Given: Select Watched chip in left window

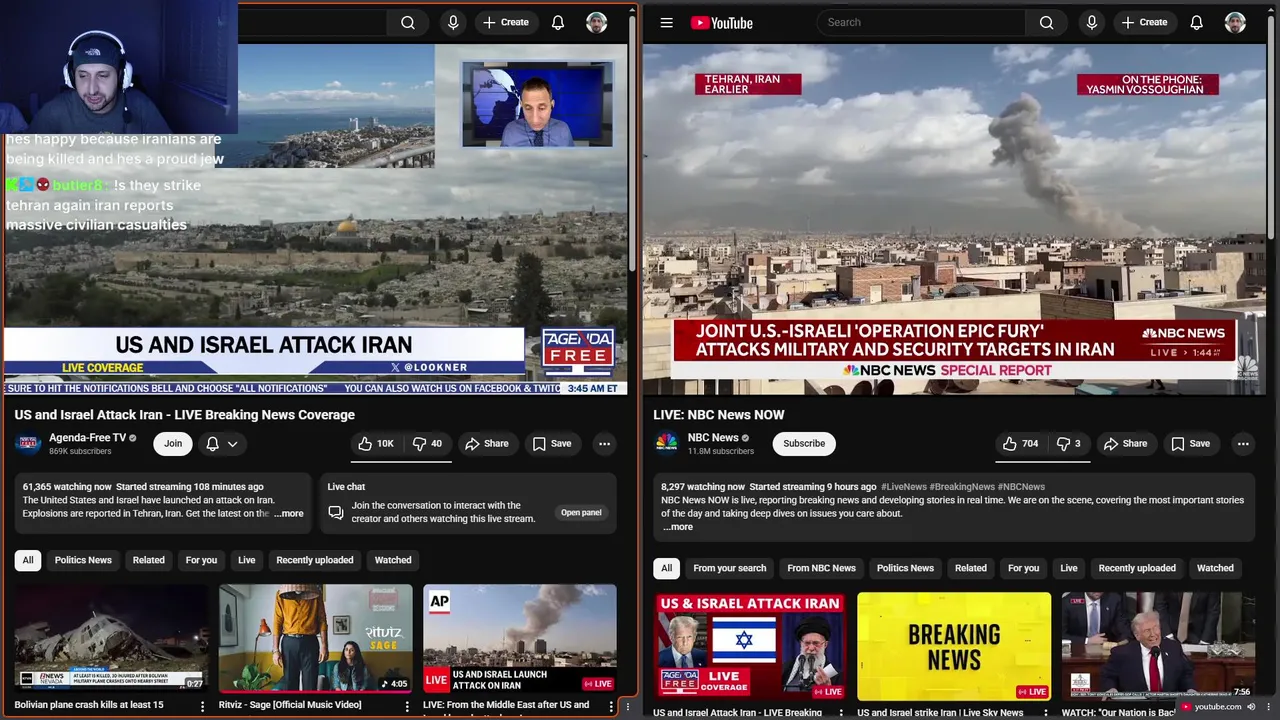Looking at the screenshot, I should 393,560.
